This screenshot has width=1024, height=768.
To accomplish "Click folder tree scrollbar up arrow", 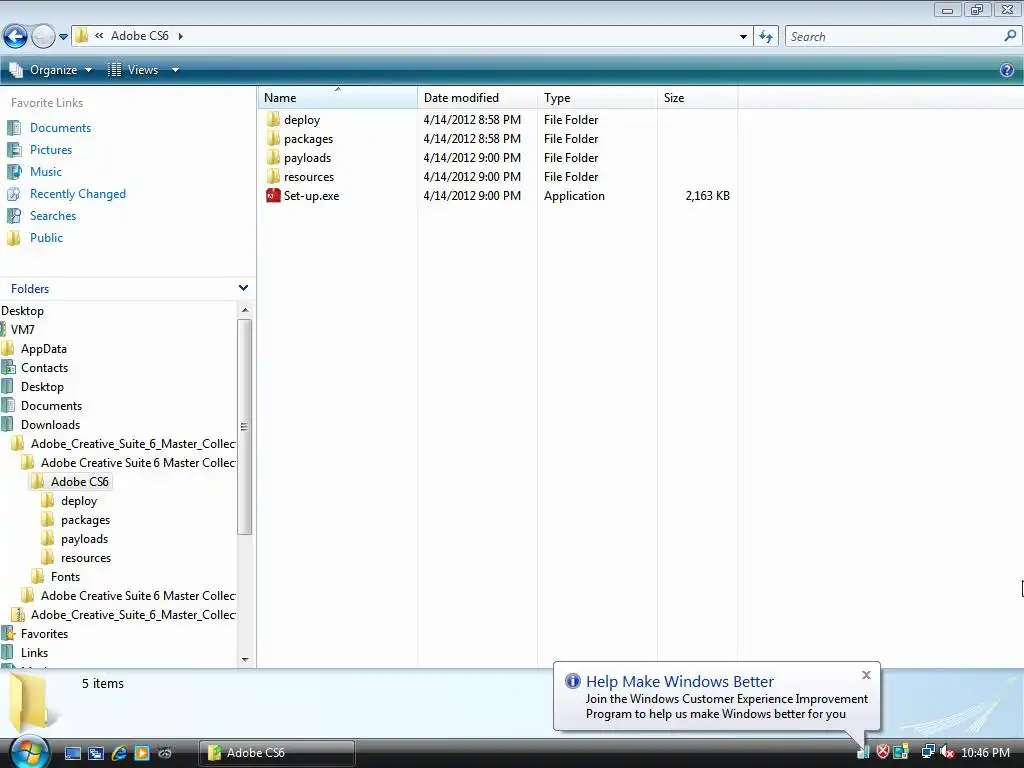I will [245, 310].
